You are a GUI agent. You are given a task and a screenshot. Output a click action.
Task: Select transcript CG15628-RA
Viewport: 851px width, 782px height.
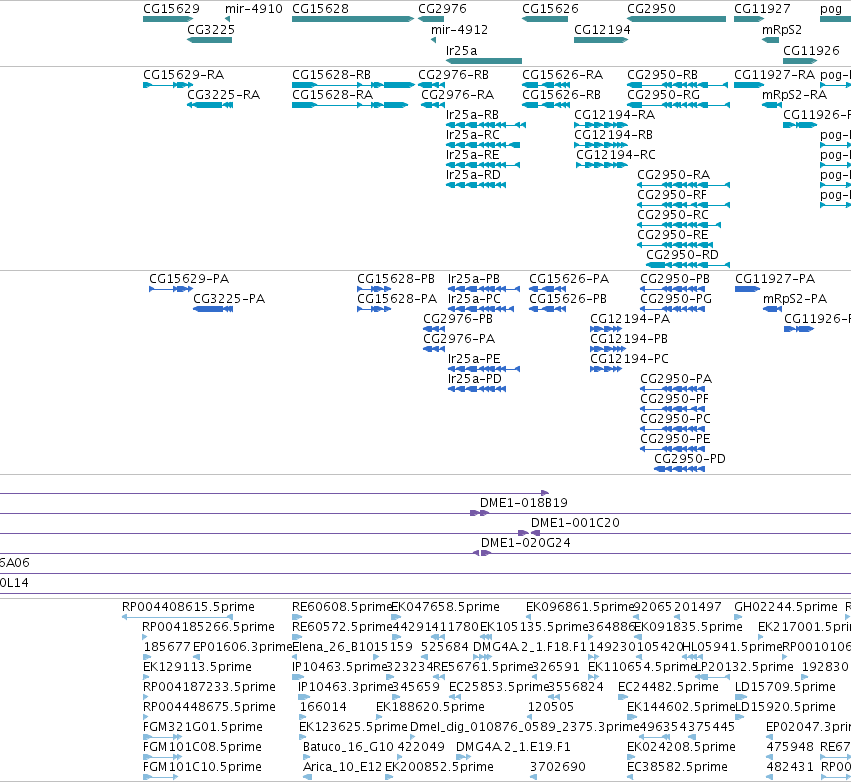[x=350, y=105]
